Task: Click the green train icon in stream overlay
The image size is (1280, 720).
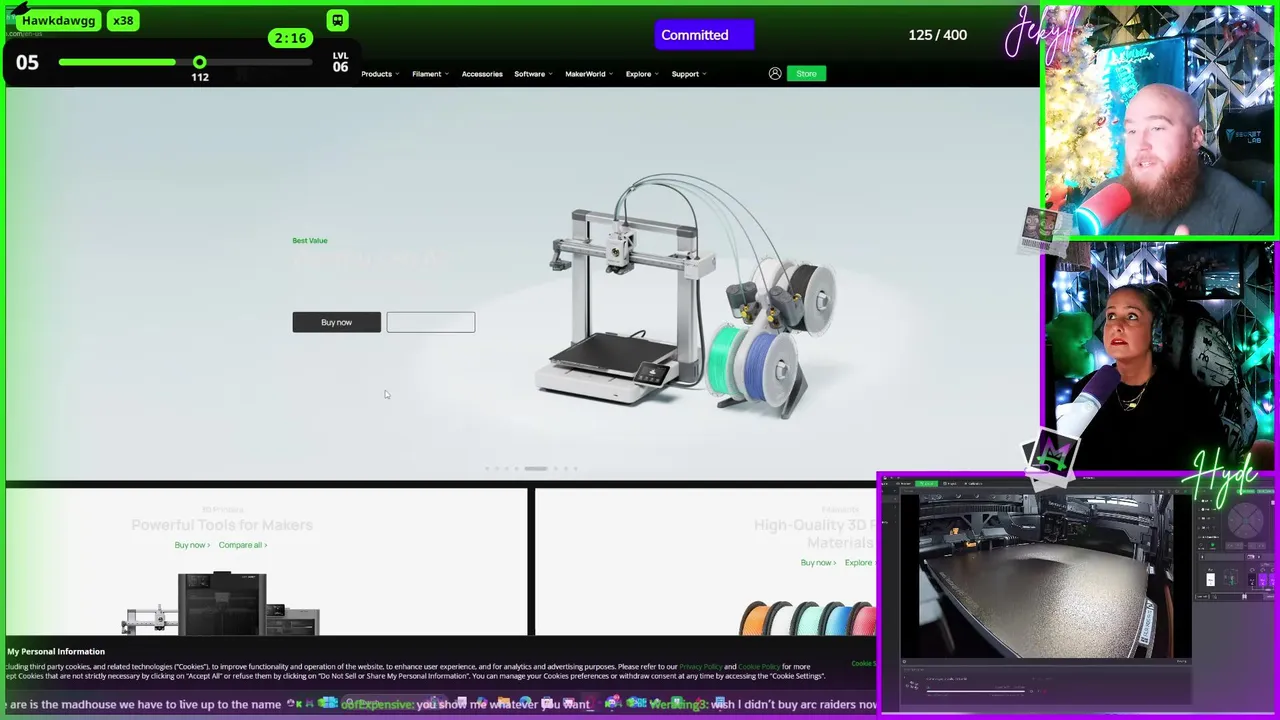Action: pos(337,20)
